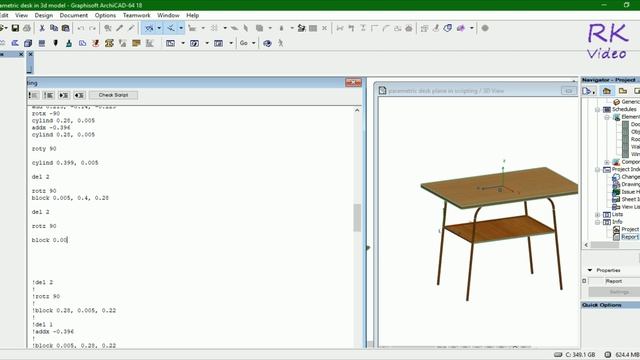Open the Window menu
The width and height of the screenshot is (640, 360).
pyautogui.click(x=168, y=15)
